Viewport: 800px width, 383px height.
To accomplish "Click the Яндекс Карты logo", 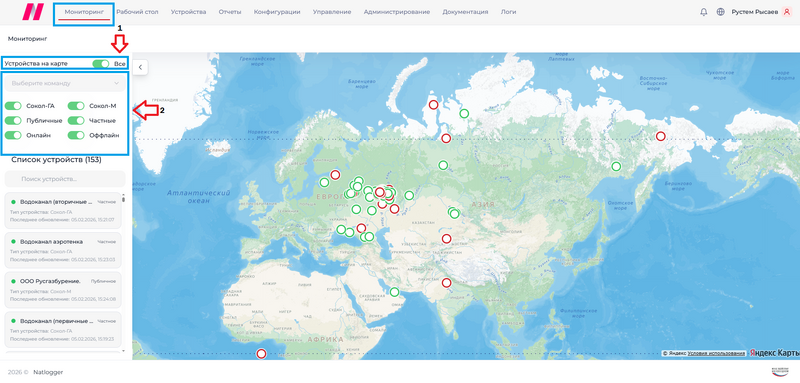I will 774,353.
